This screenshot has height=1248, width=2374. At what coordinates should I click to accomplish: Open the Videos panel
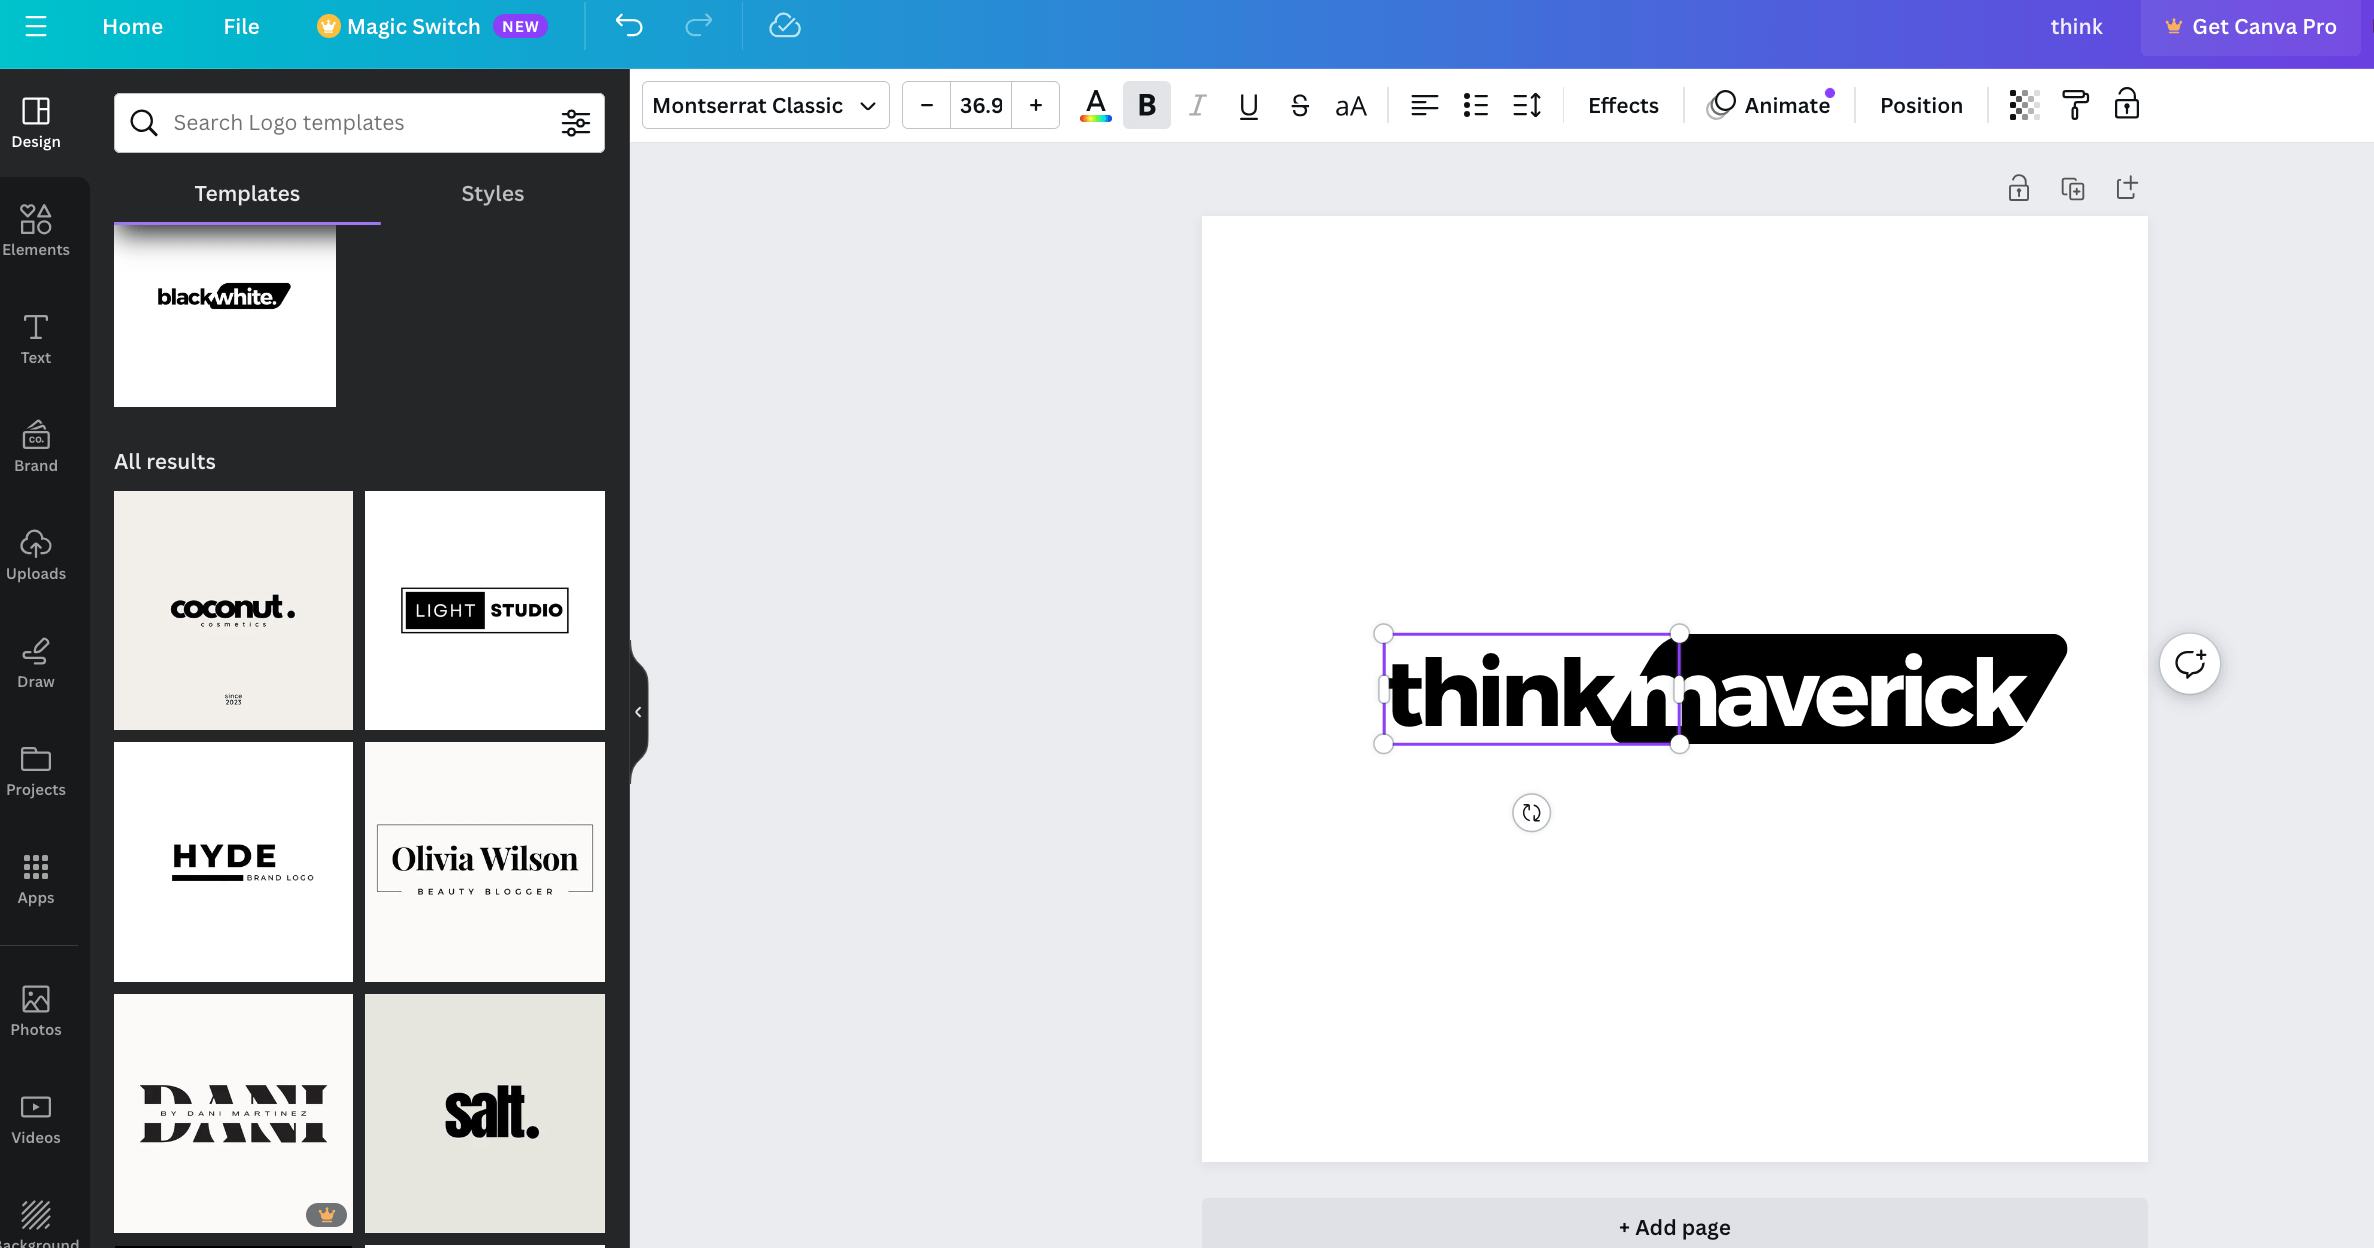[36, 1118]
